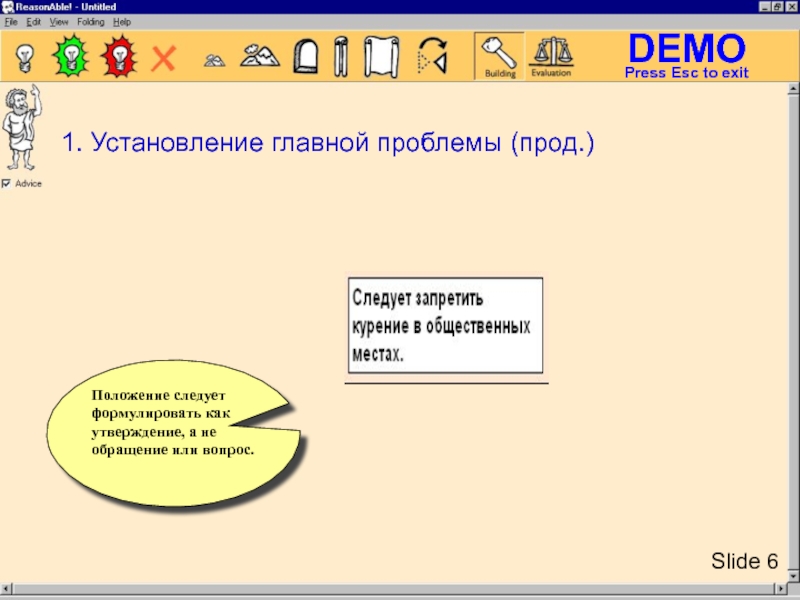The height and width of the screenshot is (600, 800).
Task: Restore the ReasonAble window size
Action: click(777, 7)
